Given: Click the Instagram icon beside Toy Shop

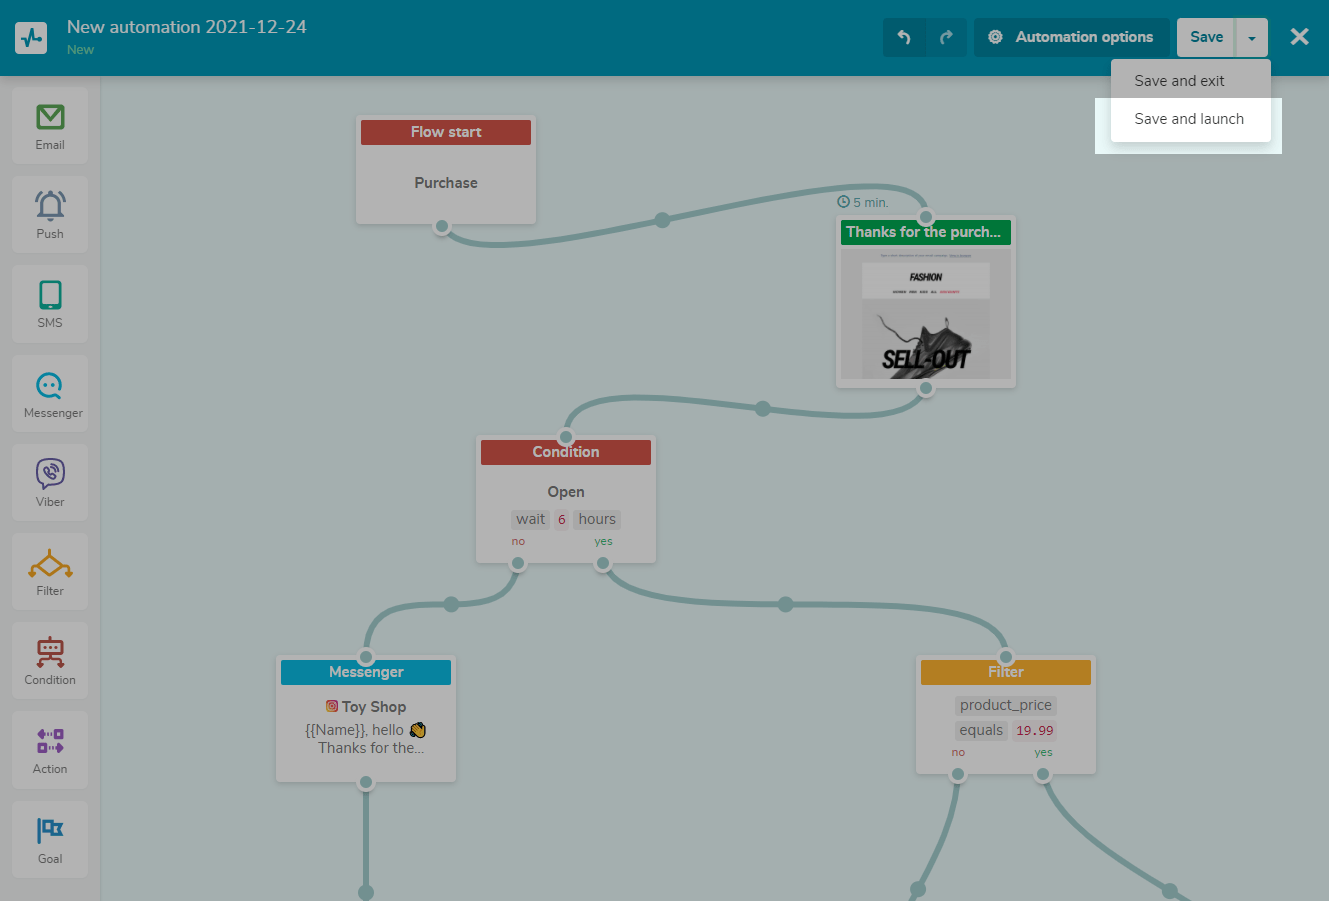Looking at the screenshot, I should point(332,706).
